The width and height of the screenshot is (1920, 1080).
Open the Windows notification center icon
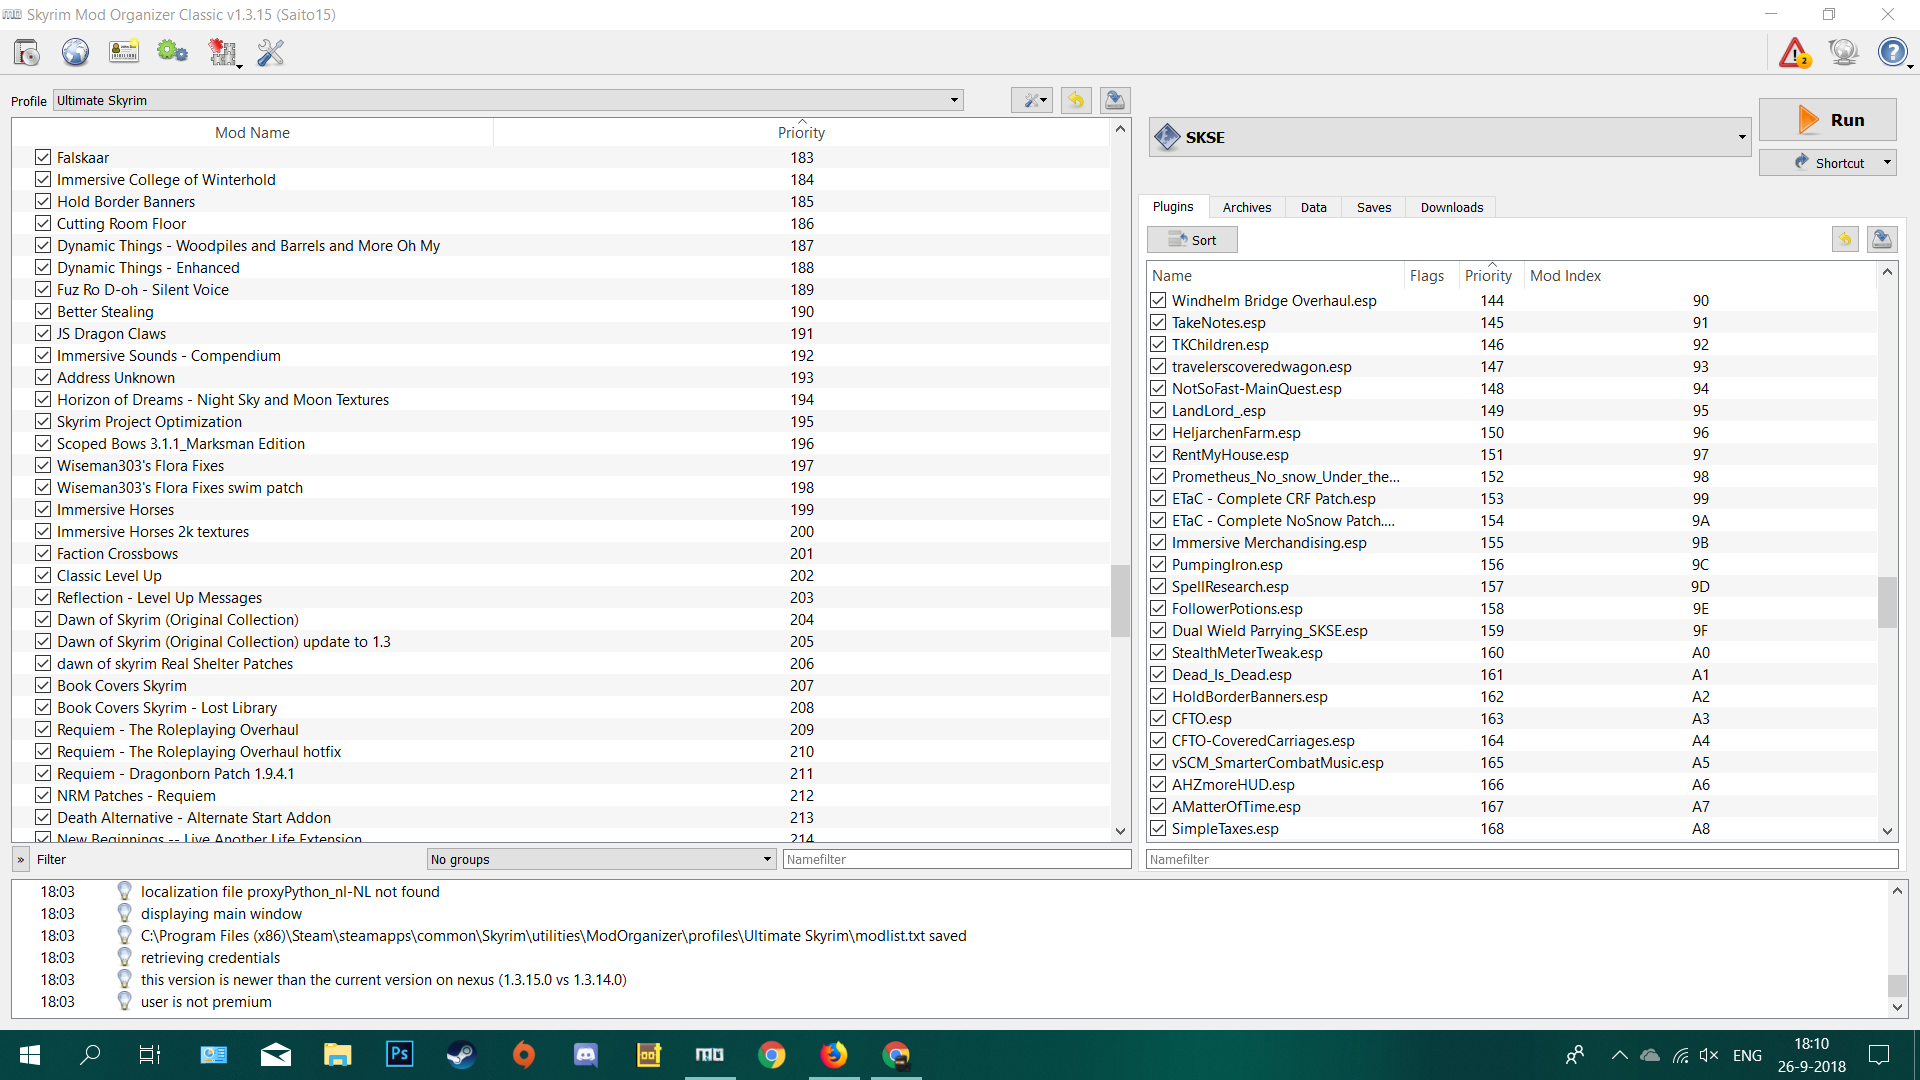1879,1055
